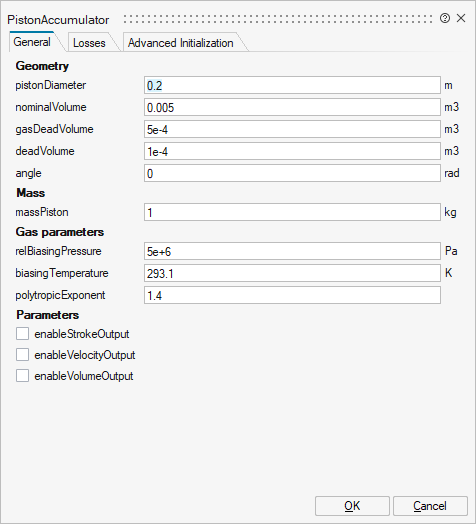
Task: Click the biasingTemperature label
Action: (62, 273)
